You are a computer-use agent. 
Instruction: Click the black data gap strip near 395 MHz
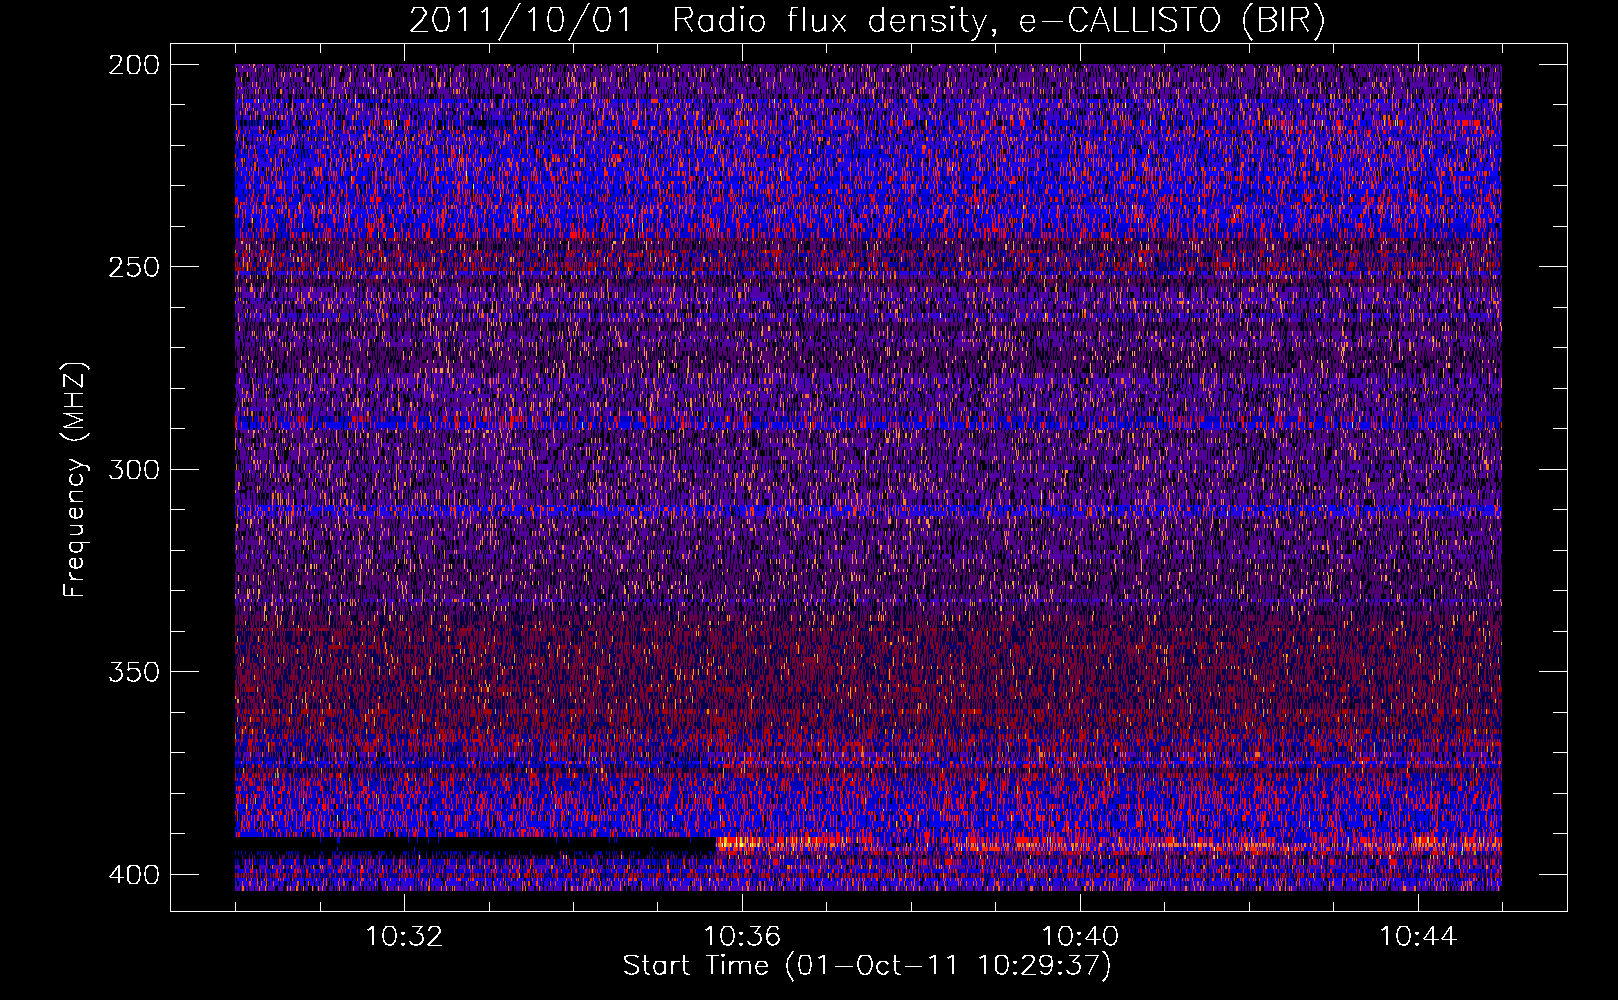pos(476,845)
